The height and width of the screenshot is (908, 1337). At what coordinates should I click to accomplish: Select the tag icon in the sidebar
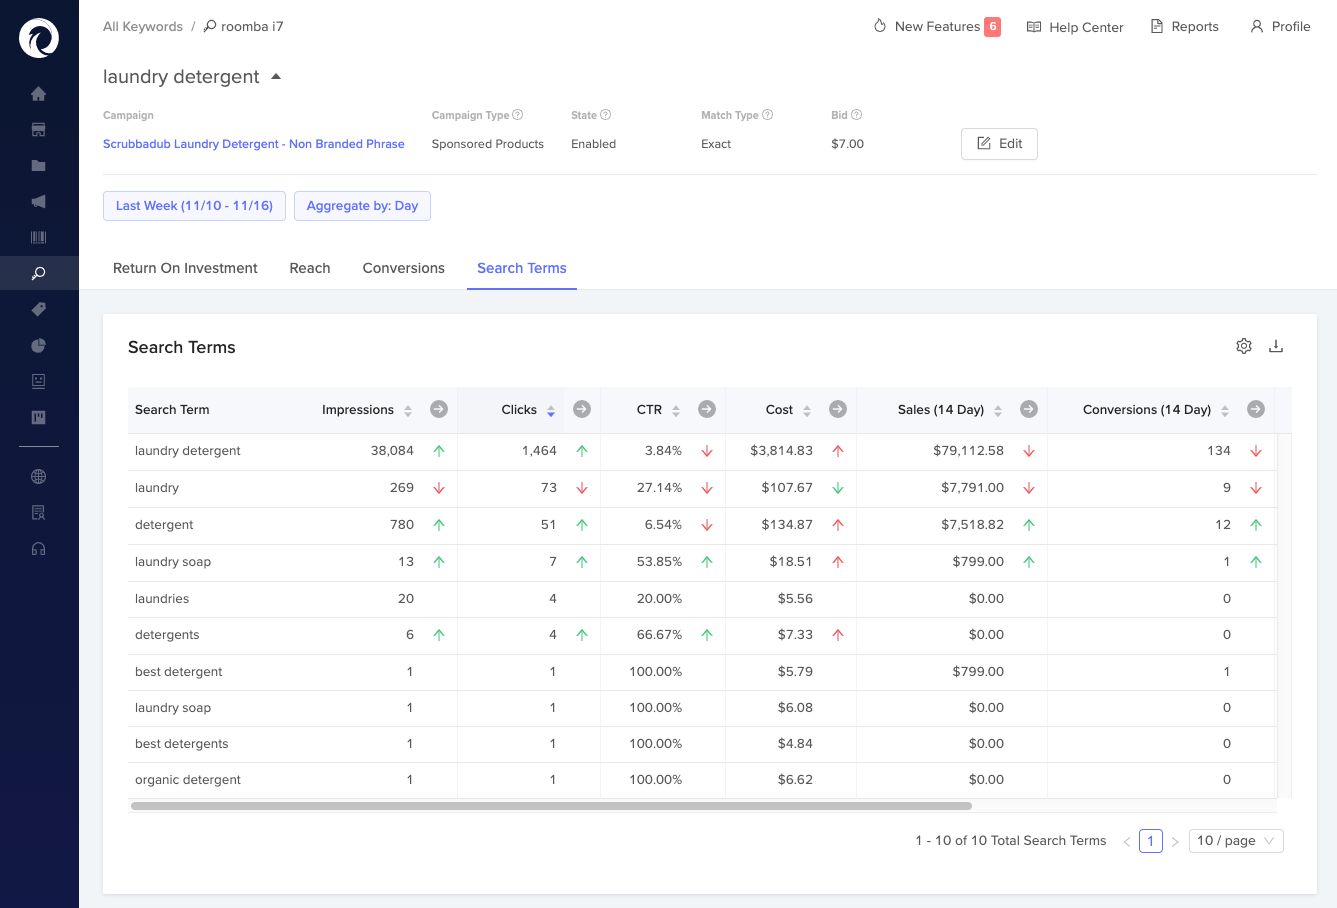(x=38, y=309)
